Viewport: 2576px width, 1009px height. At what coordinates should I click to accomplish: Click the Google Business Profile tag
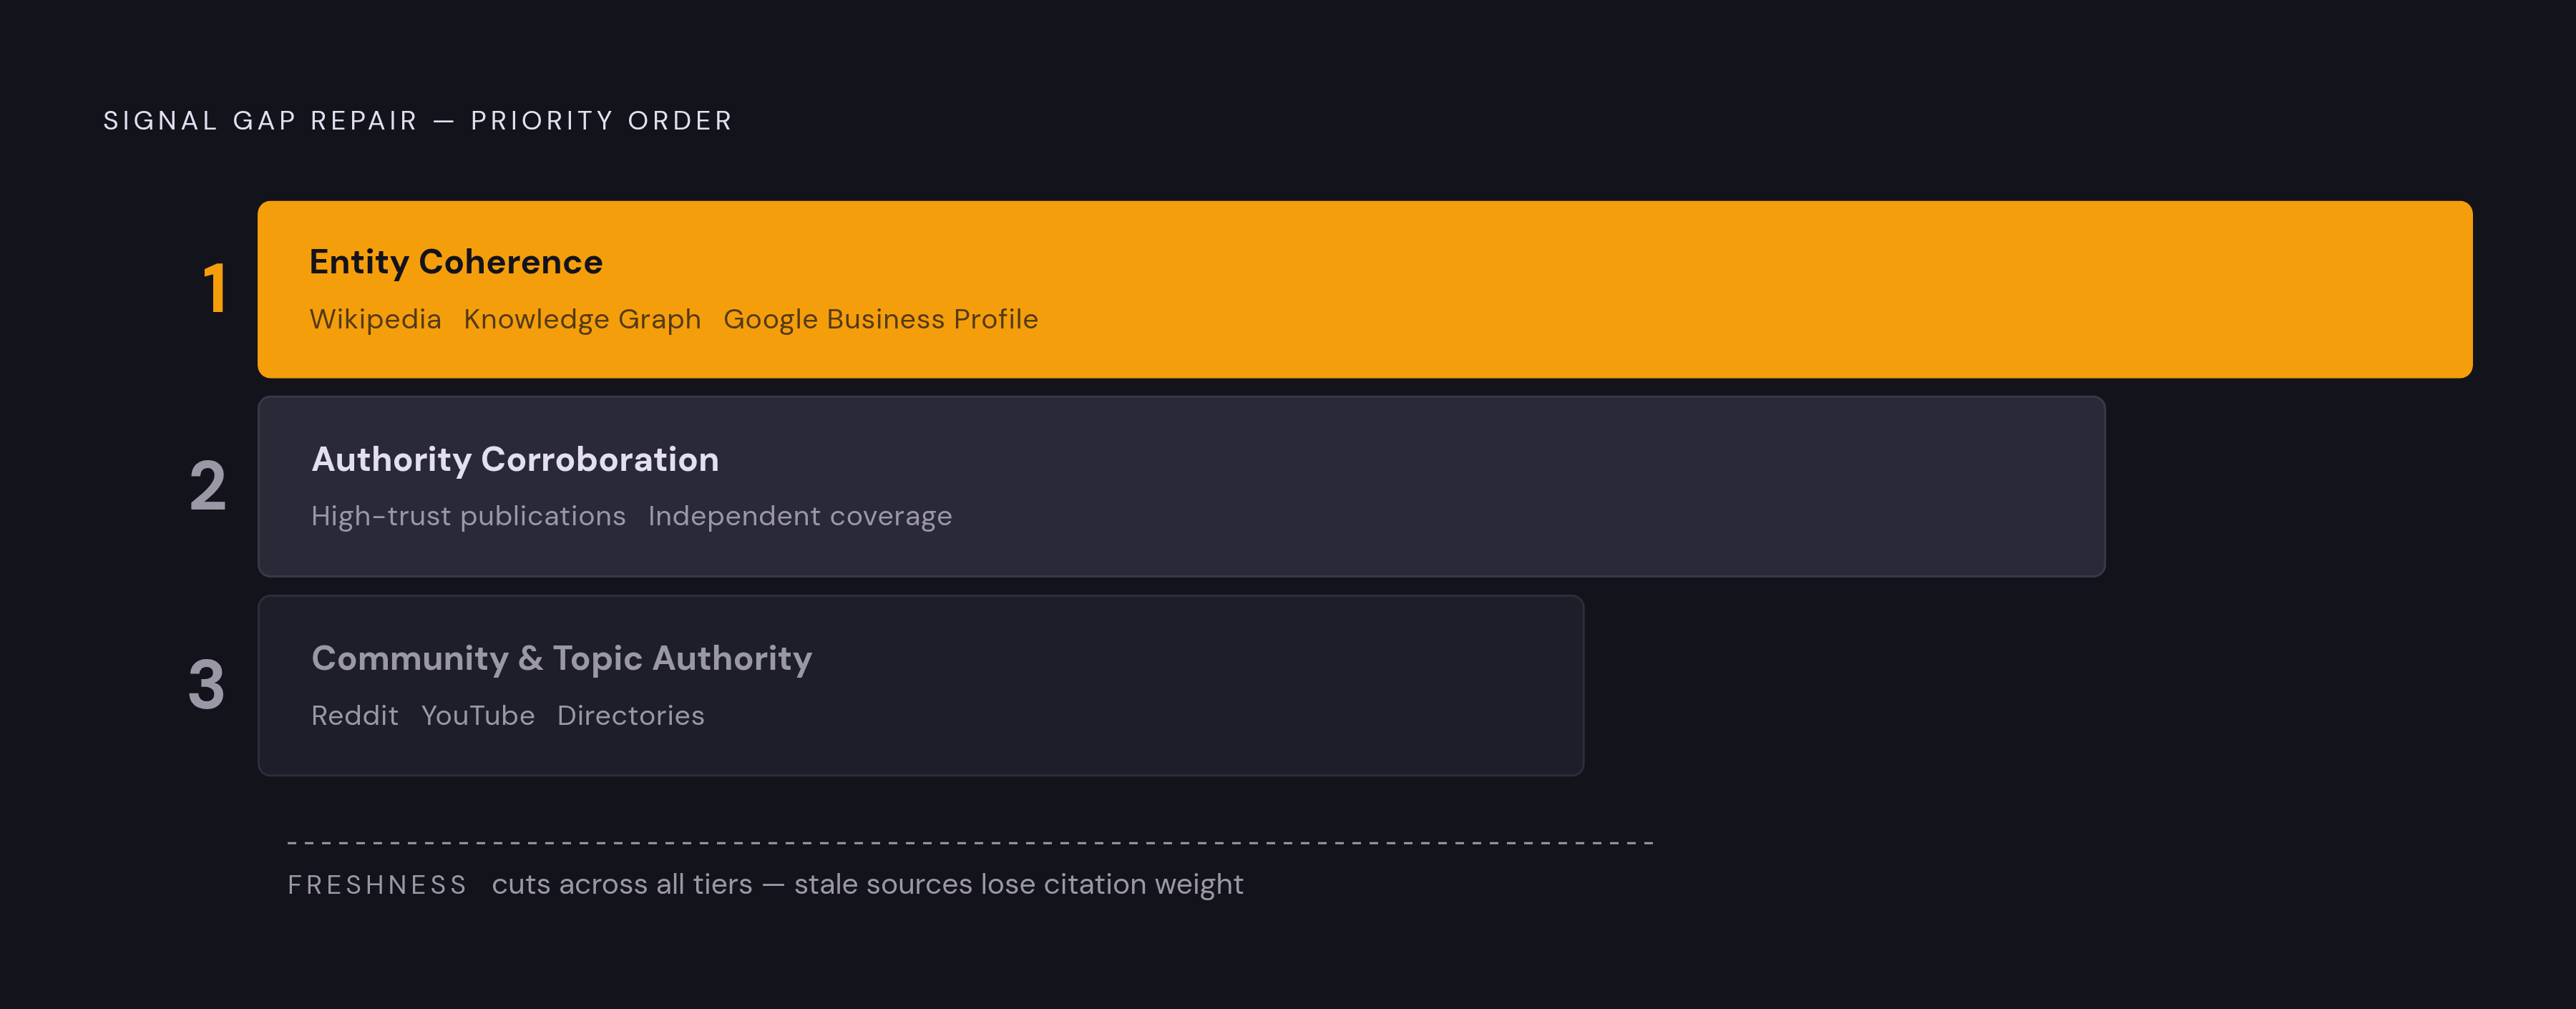[881, 319]
